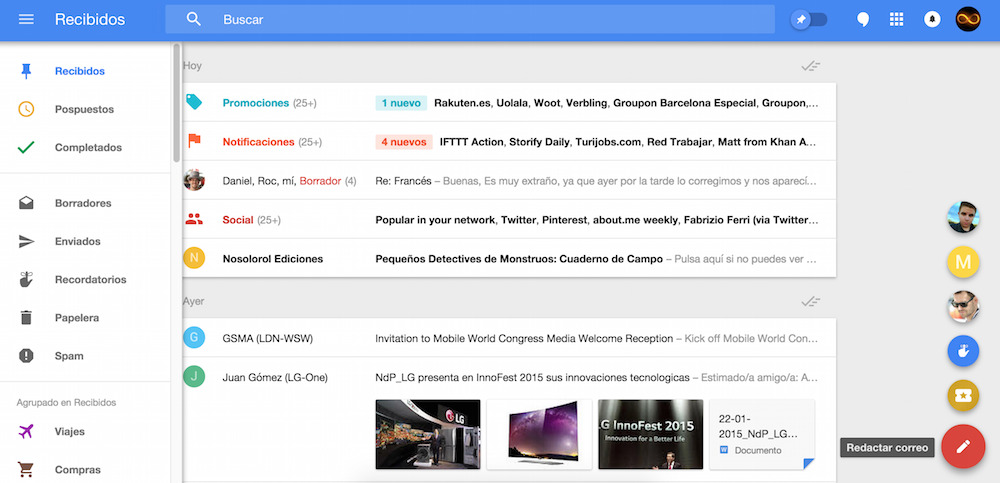
Task: Click the Compras shopping cart icon
Action: click(x=26, y=470)
